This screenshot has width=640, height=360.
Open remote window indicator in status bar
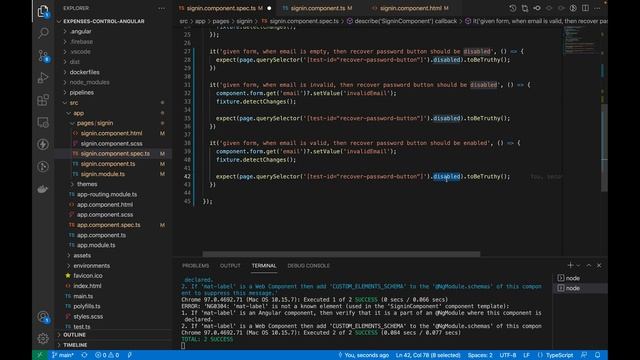coord(40,355)
